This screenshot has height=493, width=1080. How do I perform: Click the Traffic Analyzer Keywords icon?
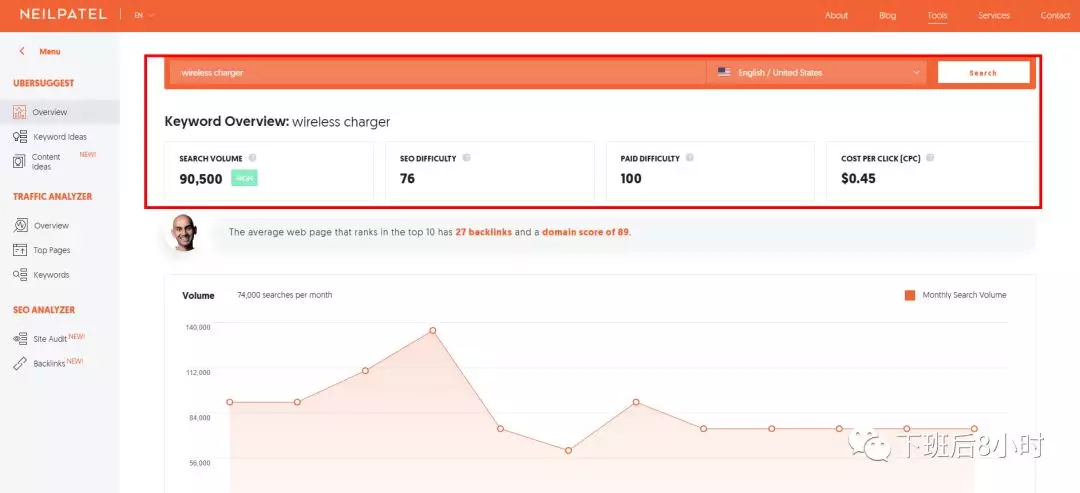pos(20,275)
